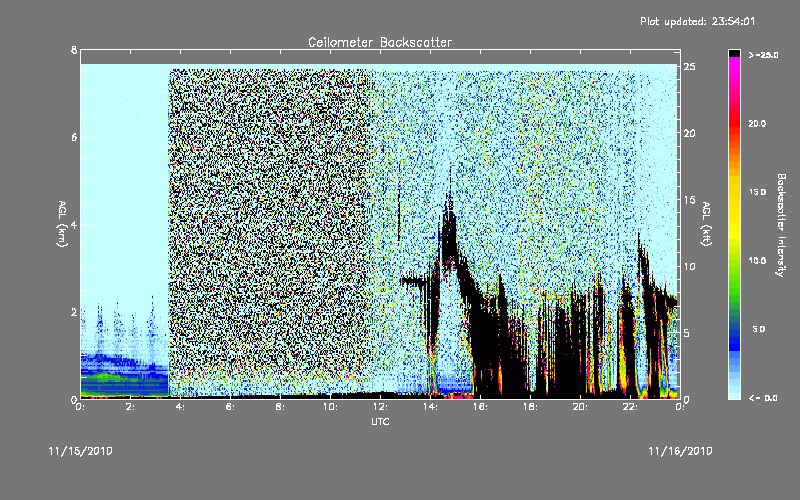Click the '15' tick on the kft axis
This screenshot has height=500, width=800.
tap(690, 200)
